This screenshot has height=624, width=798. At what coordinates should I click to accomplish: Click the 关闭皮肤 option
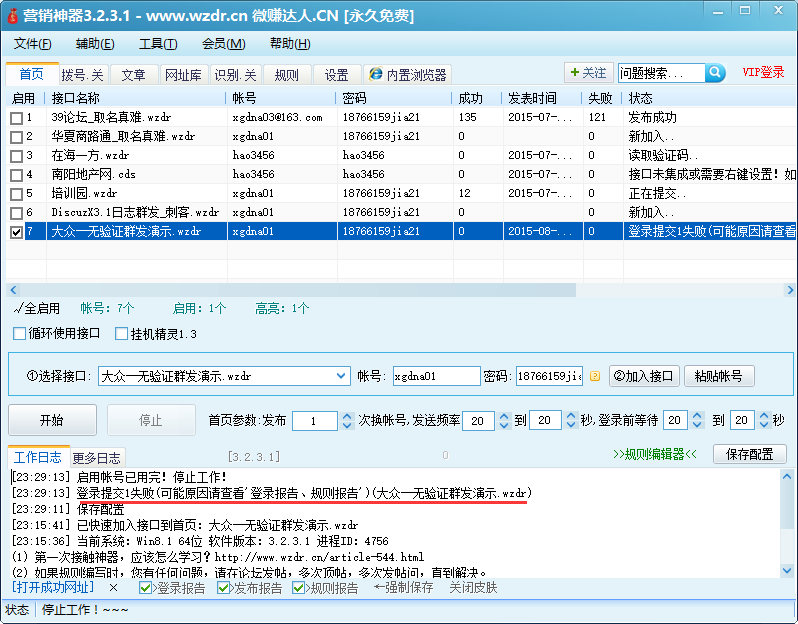[x=473, y=588]
